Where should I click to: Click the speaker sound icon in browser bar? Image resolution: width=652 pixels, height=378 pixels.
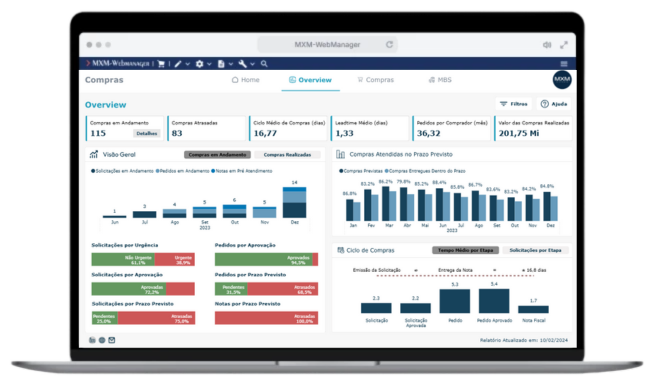click(x=547, y=45)
